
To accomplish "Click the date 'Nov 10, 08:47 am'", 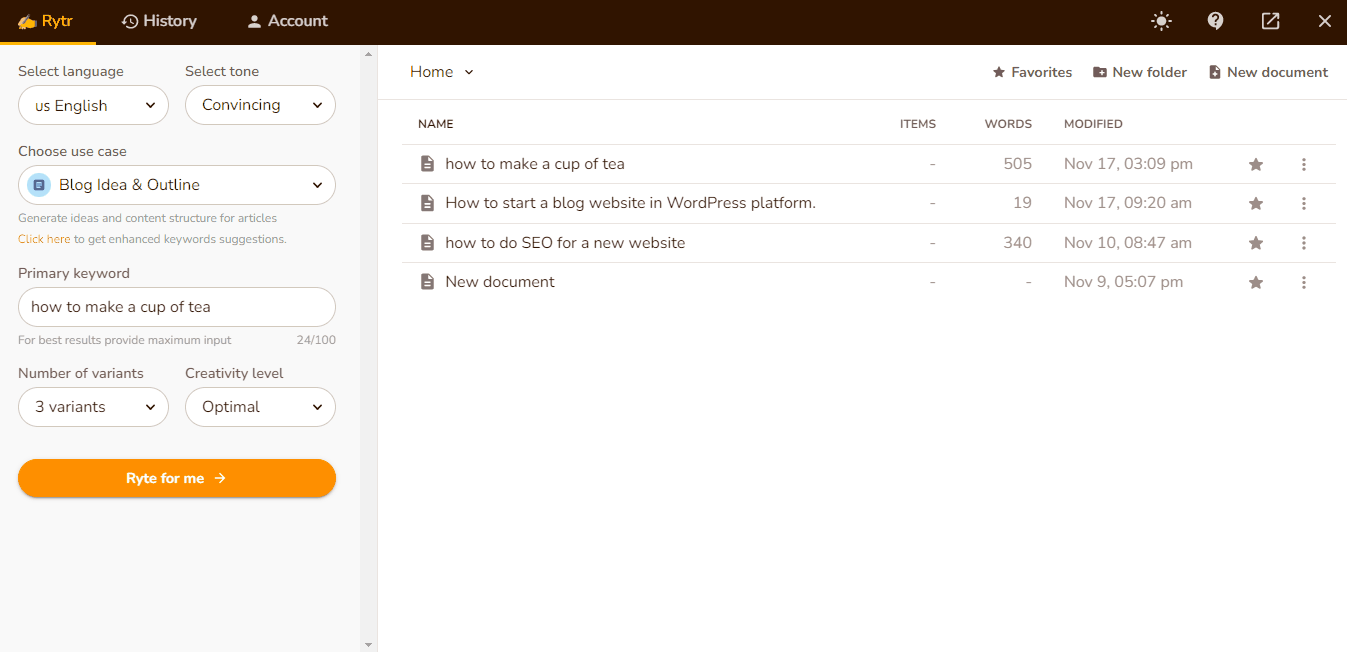I will 1128,243.
